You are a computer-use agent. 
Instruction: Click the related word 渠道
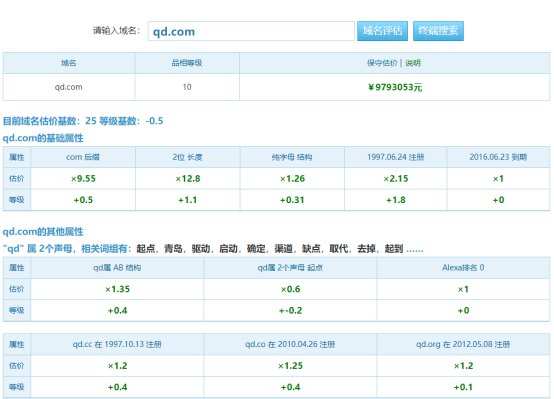283,249
